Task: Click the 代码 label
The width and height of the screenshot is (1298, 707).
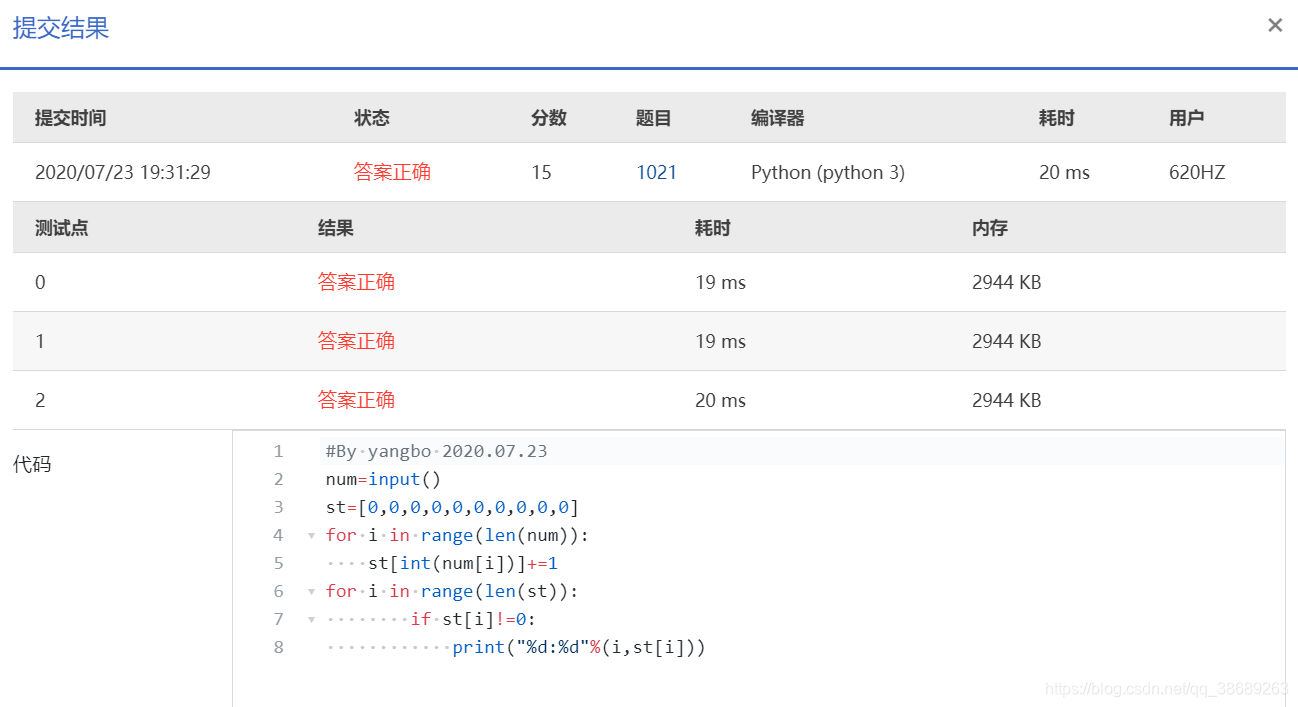Action: tap(31, 464)
